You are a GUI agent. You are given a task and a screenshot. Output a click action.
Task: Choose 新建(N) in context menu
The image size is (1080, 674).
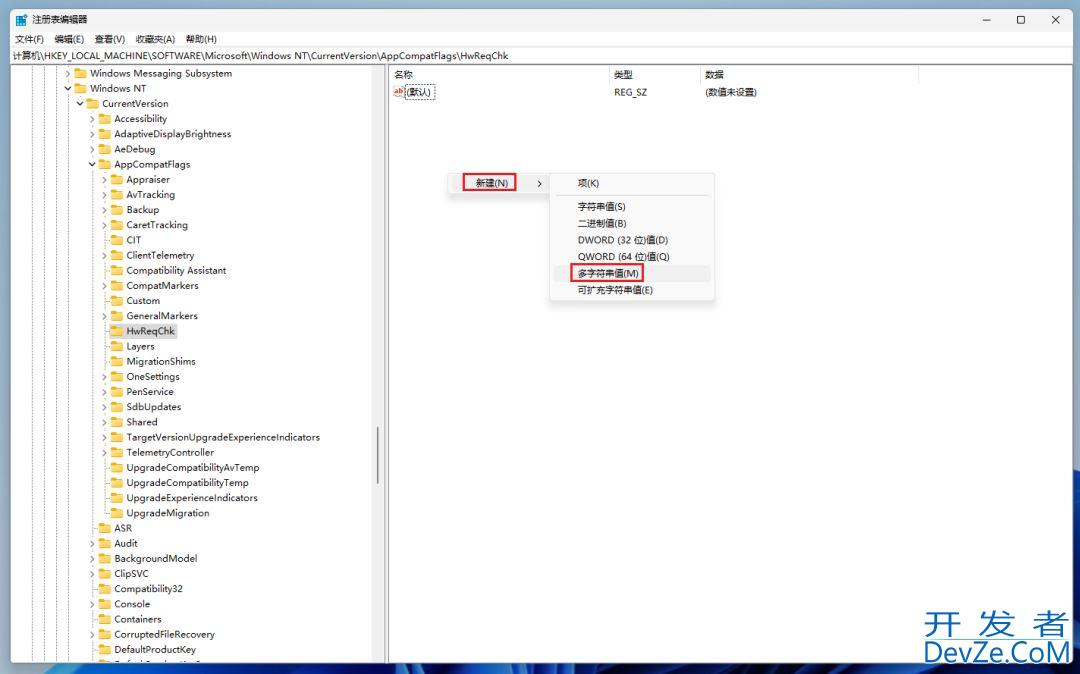tap(499, 183)
